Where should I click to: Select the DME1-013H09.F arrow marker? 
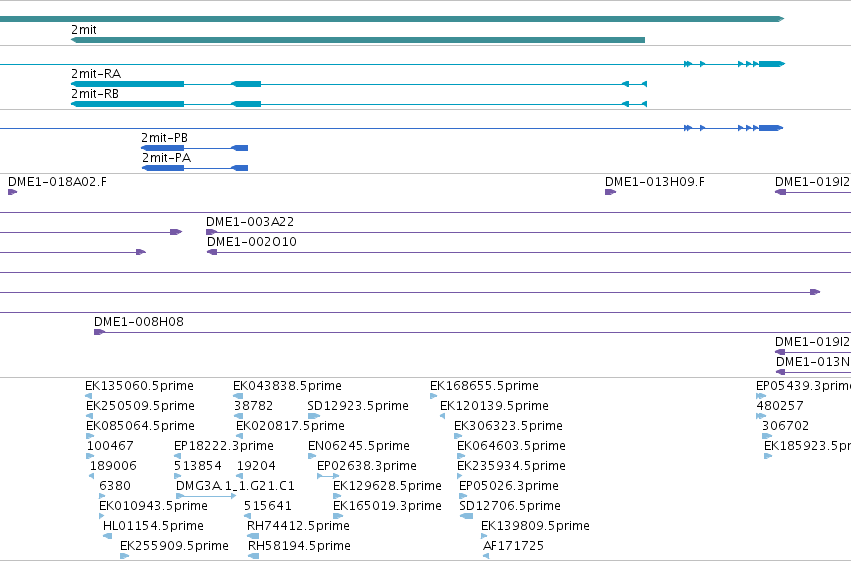click(x=611, y=192)
